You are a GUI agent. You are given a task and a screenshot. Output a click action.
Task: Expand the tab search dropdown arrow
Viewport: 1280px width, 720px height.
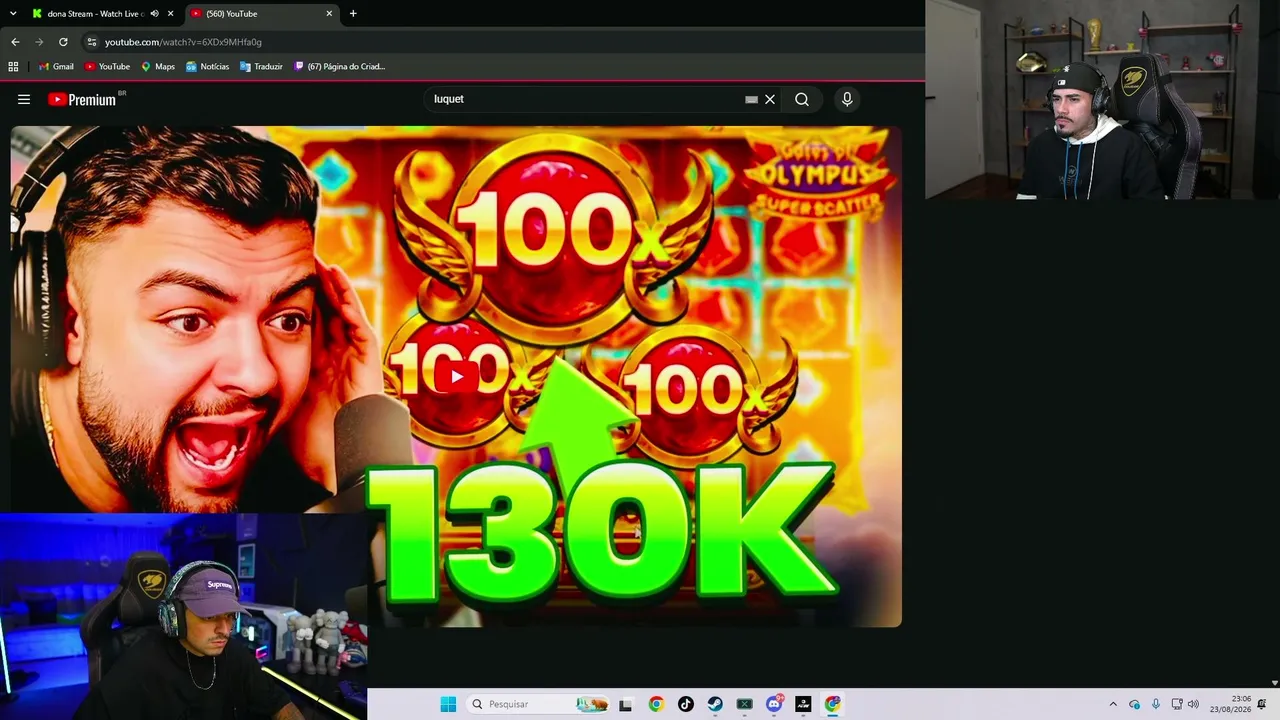[x=13, y=14]
